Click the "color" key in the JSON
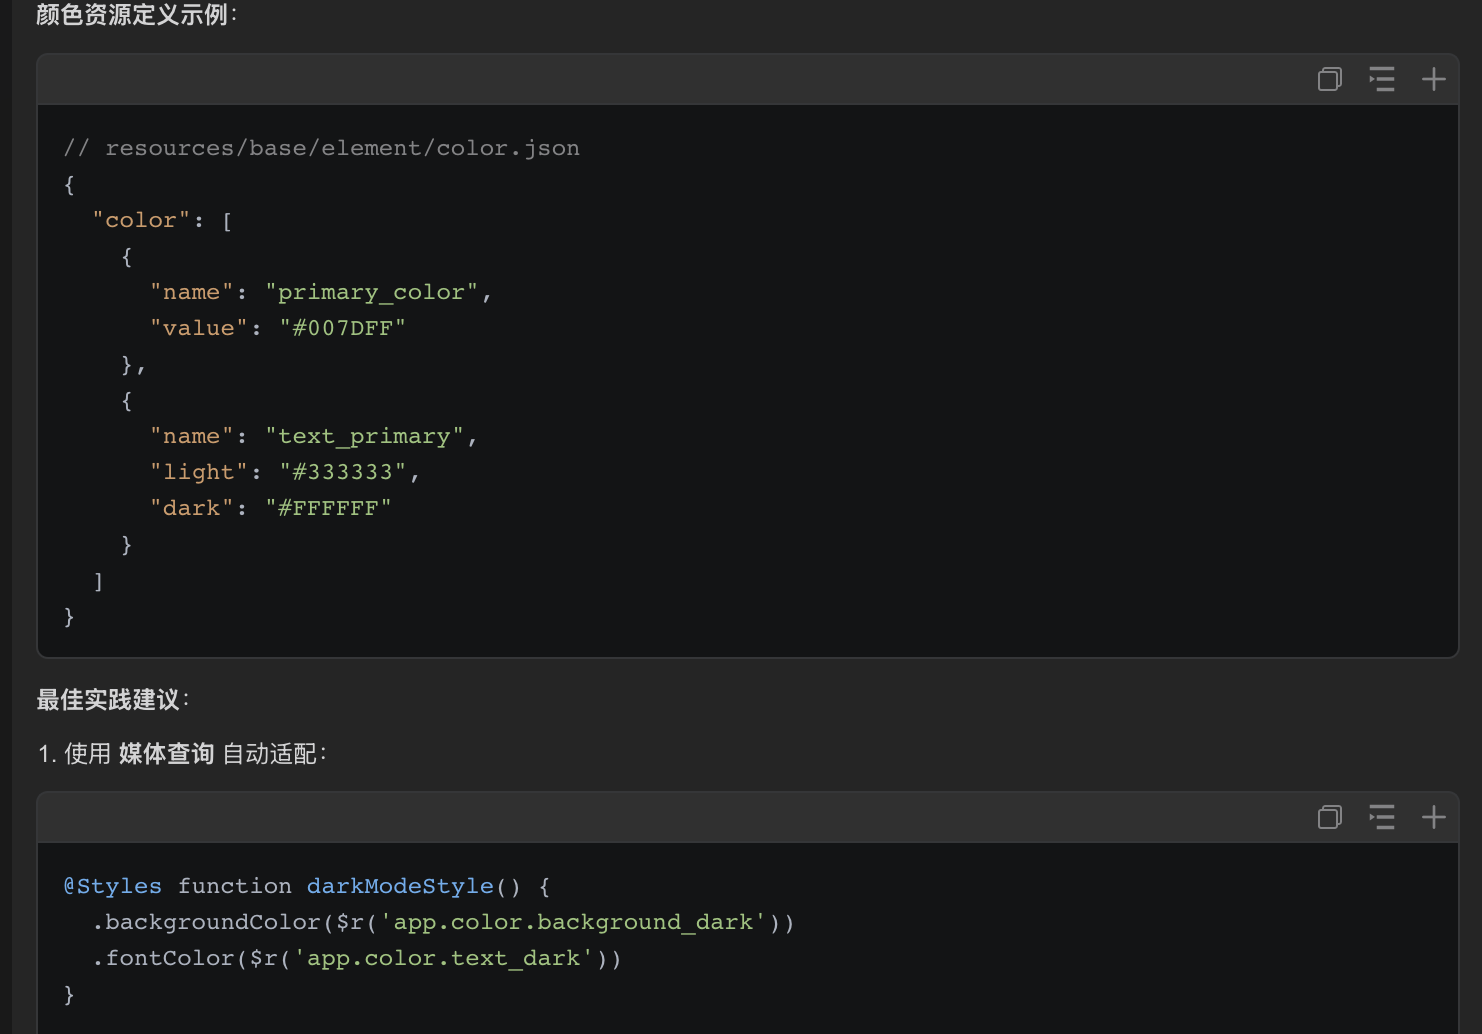 click(x=140, y=220)
